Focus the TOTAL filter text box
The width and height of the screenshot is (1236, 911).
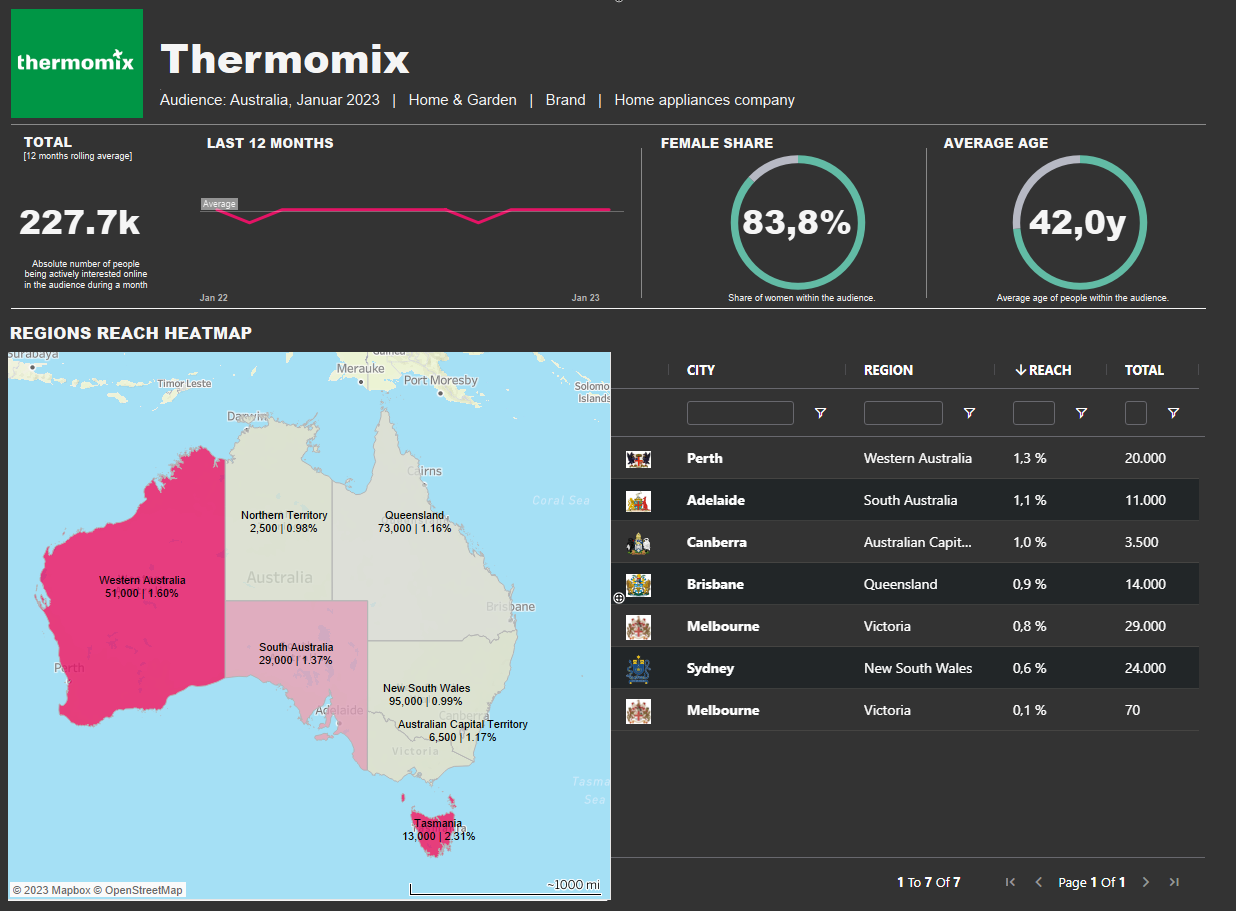1136,413
